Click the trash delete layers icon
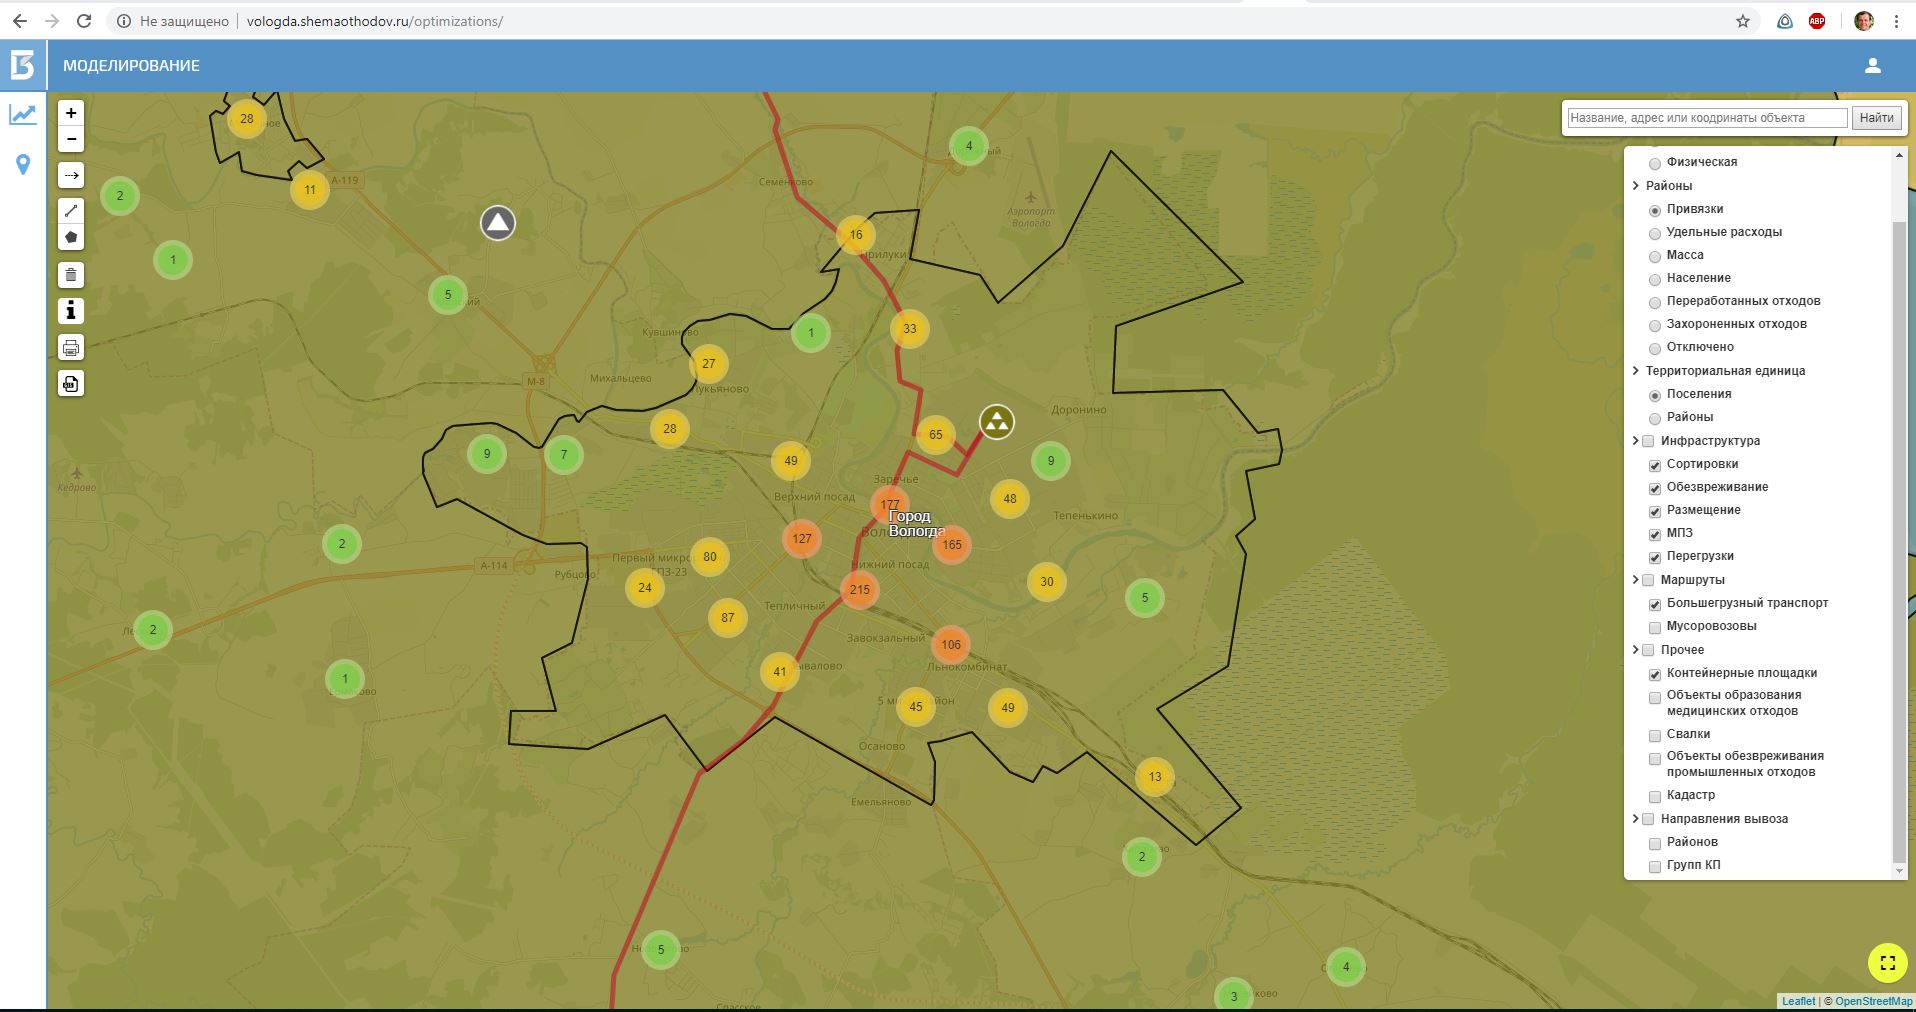This screenshot has width=1916, height=1012. 71,275
